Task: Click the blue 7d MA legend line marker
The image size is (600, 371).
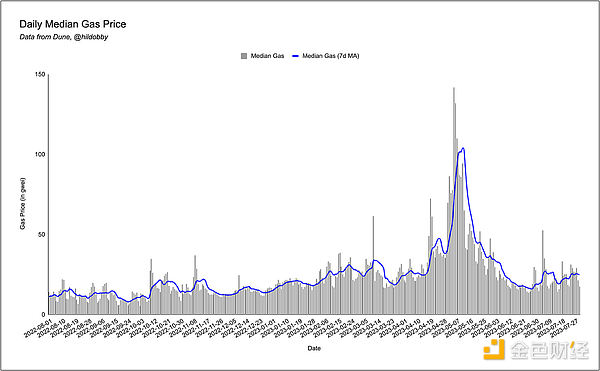Action: coord(295,56)
